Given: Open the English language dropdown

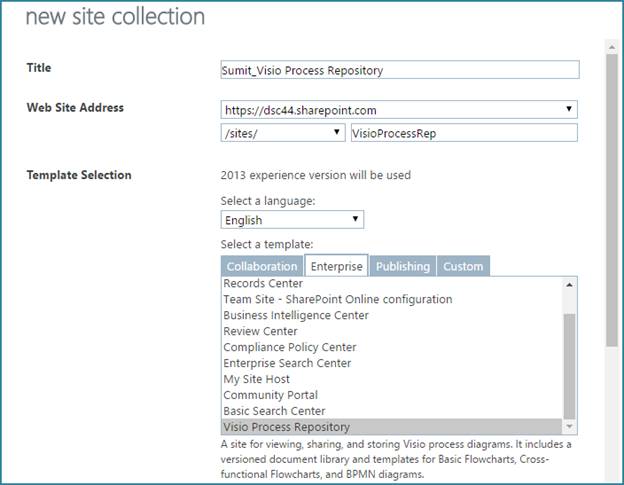Looking at the screenshot, I should point(292,220).
